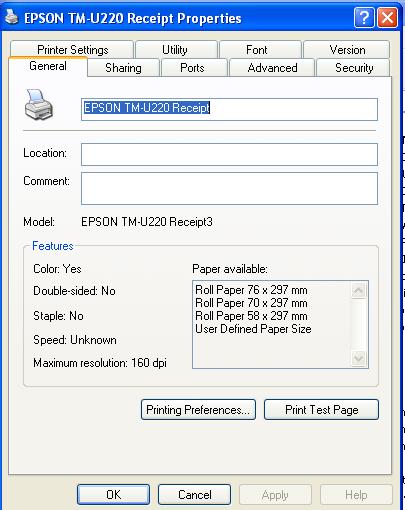Click the Maximum resolution: 160 dpi text
The height and width of the screenshot is (510, 405).
pos(100,363)
